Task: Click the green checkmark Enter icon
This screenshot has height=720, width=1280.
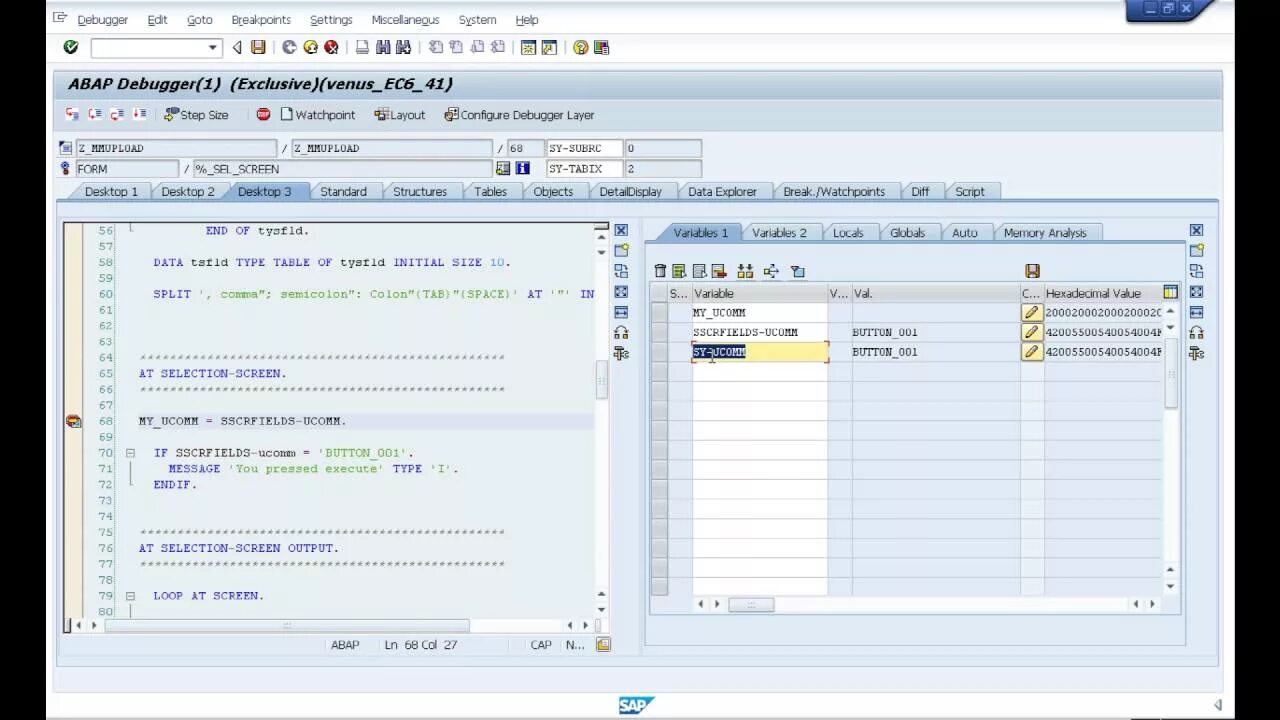Action: pyautogui.click(x=69, y=46)
